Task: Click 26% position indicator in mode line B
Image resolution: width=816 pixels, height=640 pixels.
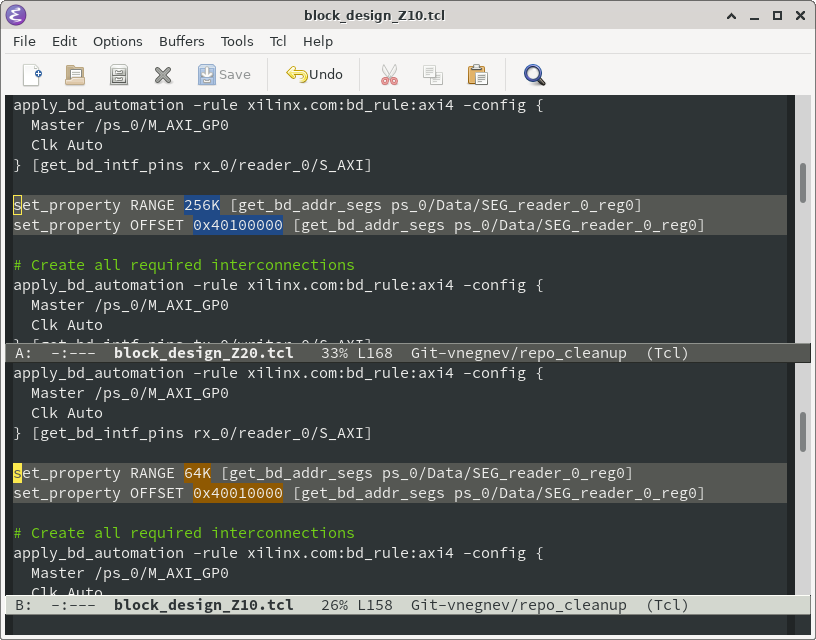Action: tap(335, 605)
